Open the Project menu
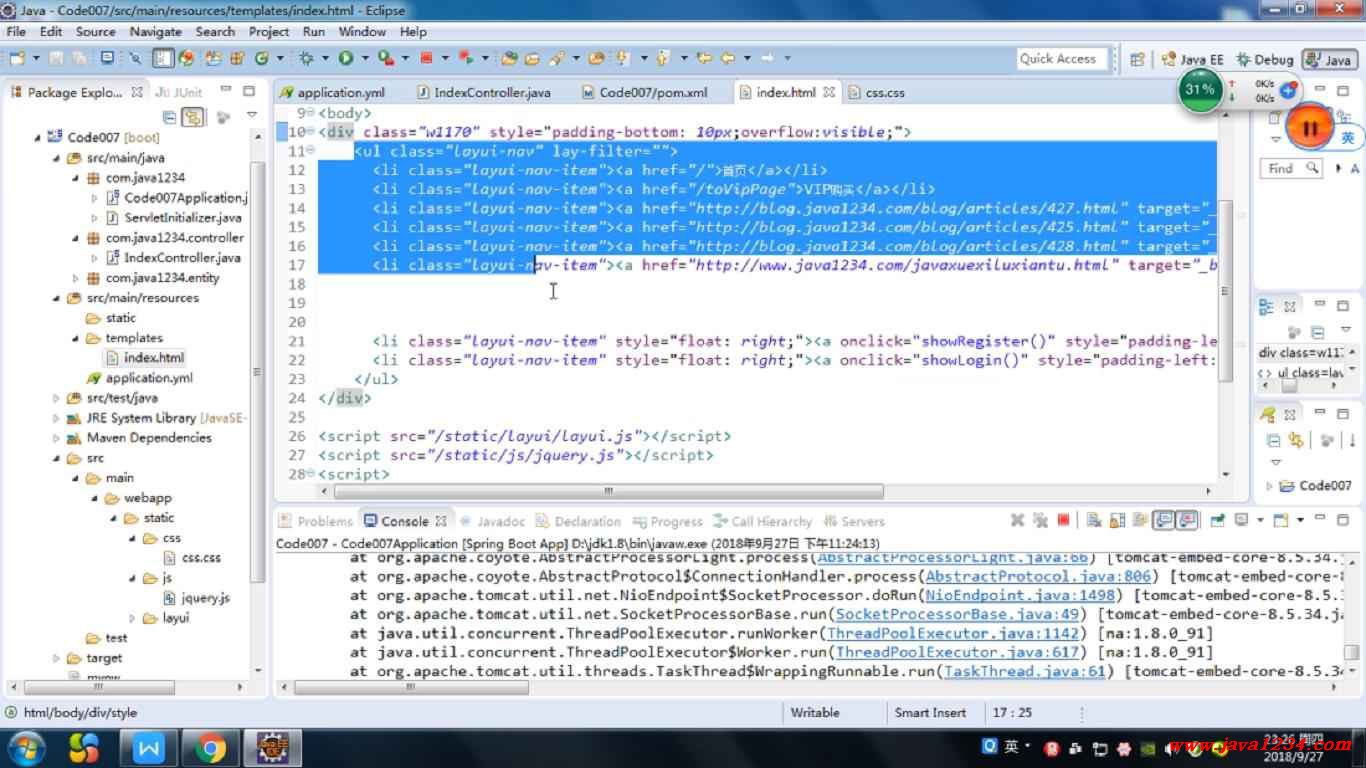 269,32
